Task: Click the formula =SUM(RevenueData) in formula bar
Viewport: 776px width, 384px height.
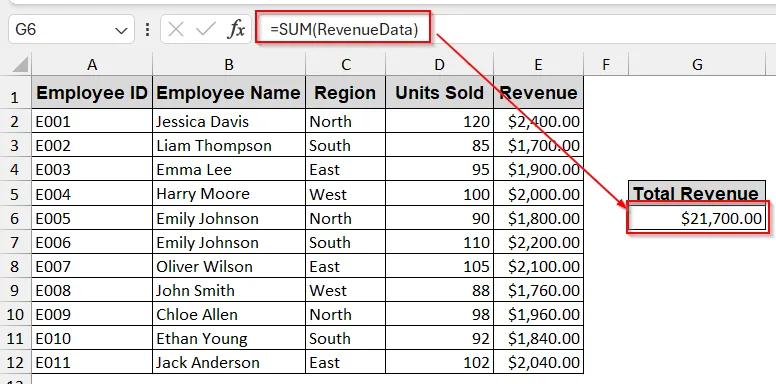Action: 344,30
